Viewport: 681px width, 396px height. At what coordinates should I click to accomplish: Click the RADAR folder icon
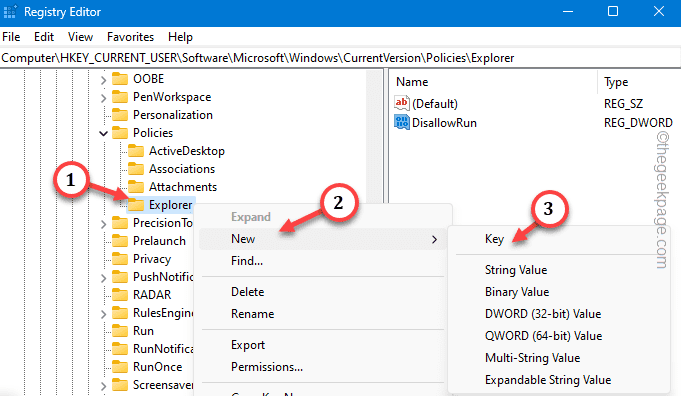(120, 295)
